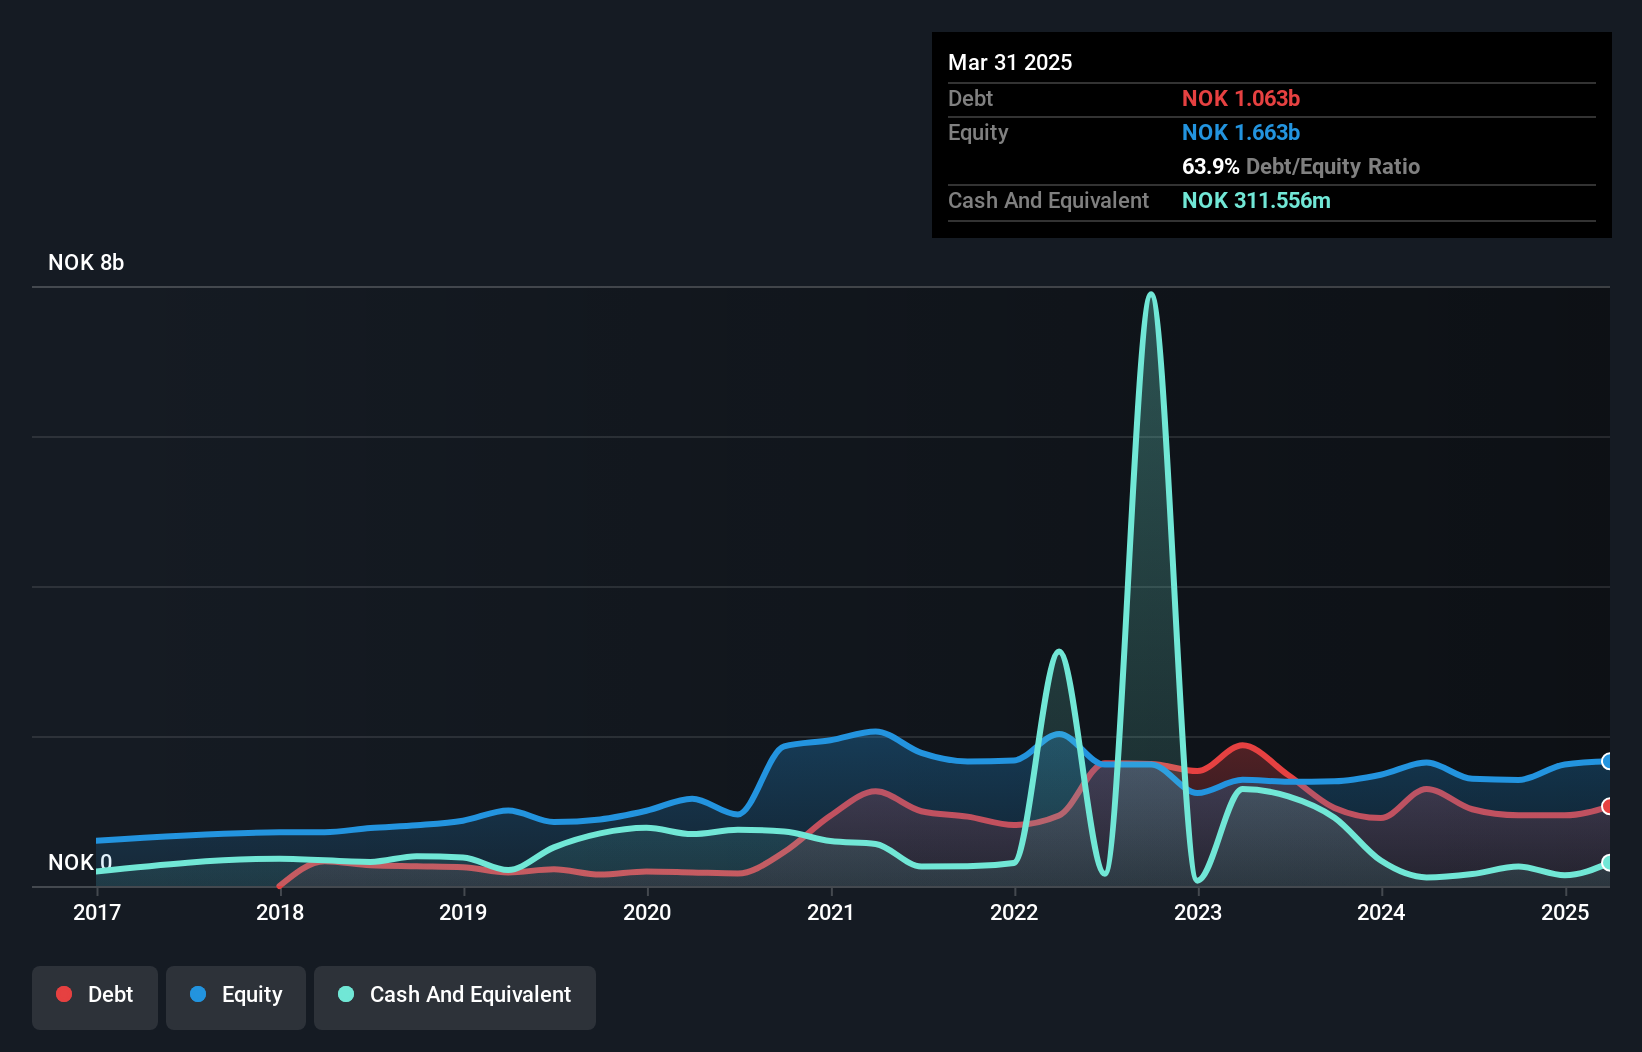Toggle the Debt series legend button
This screenshot has width=1642, height=1052.
(95, 997)
